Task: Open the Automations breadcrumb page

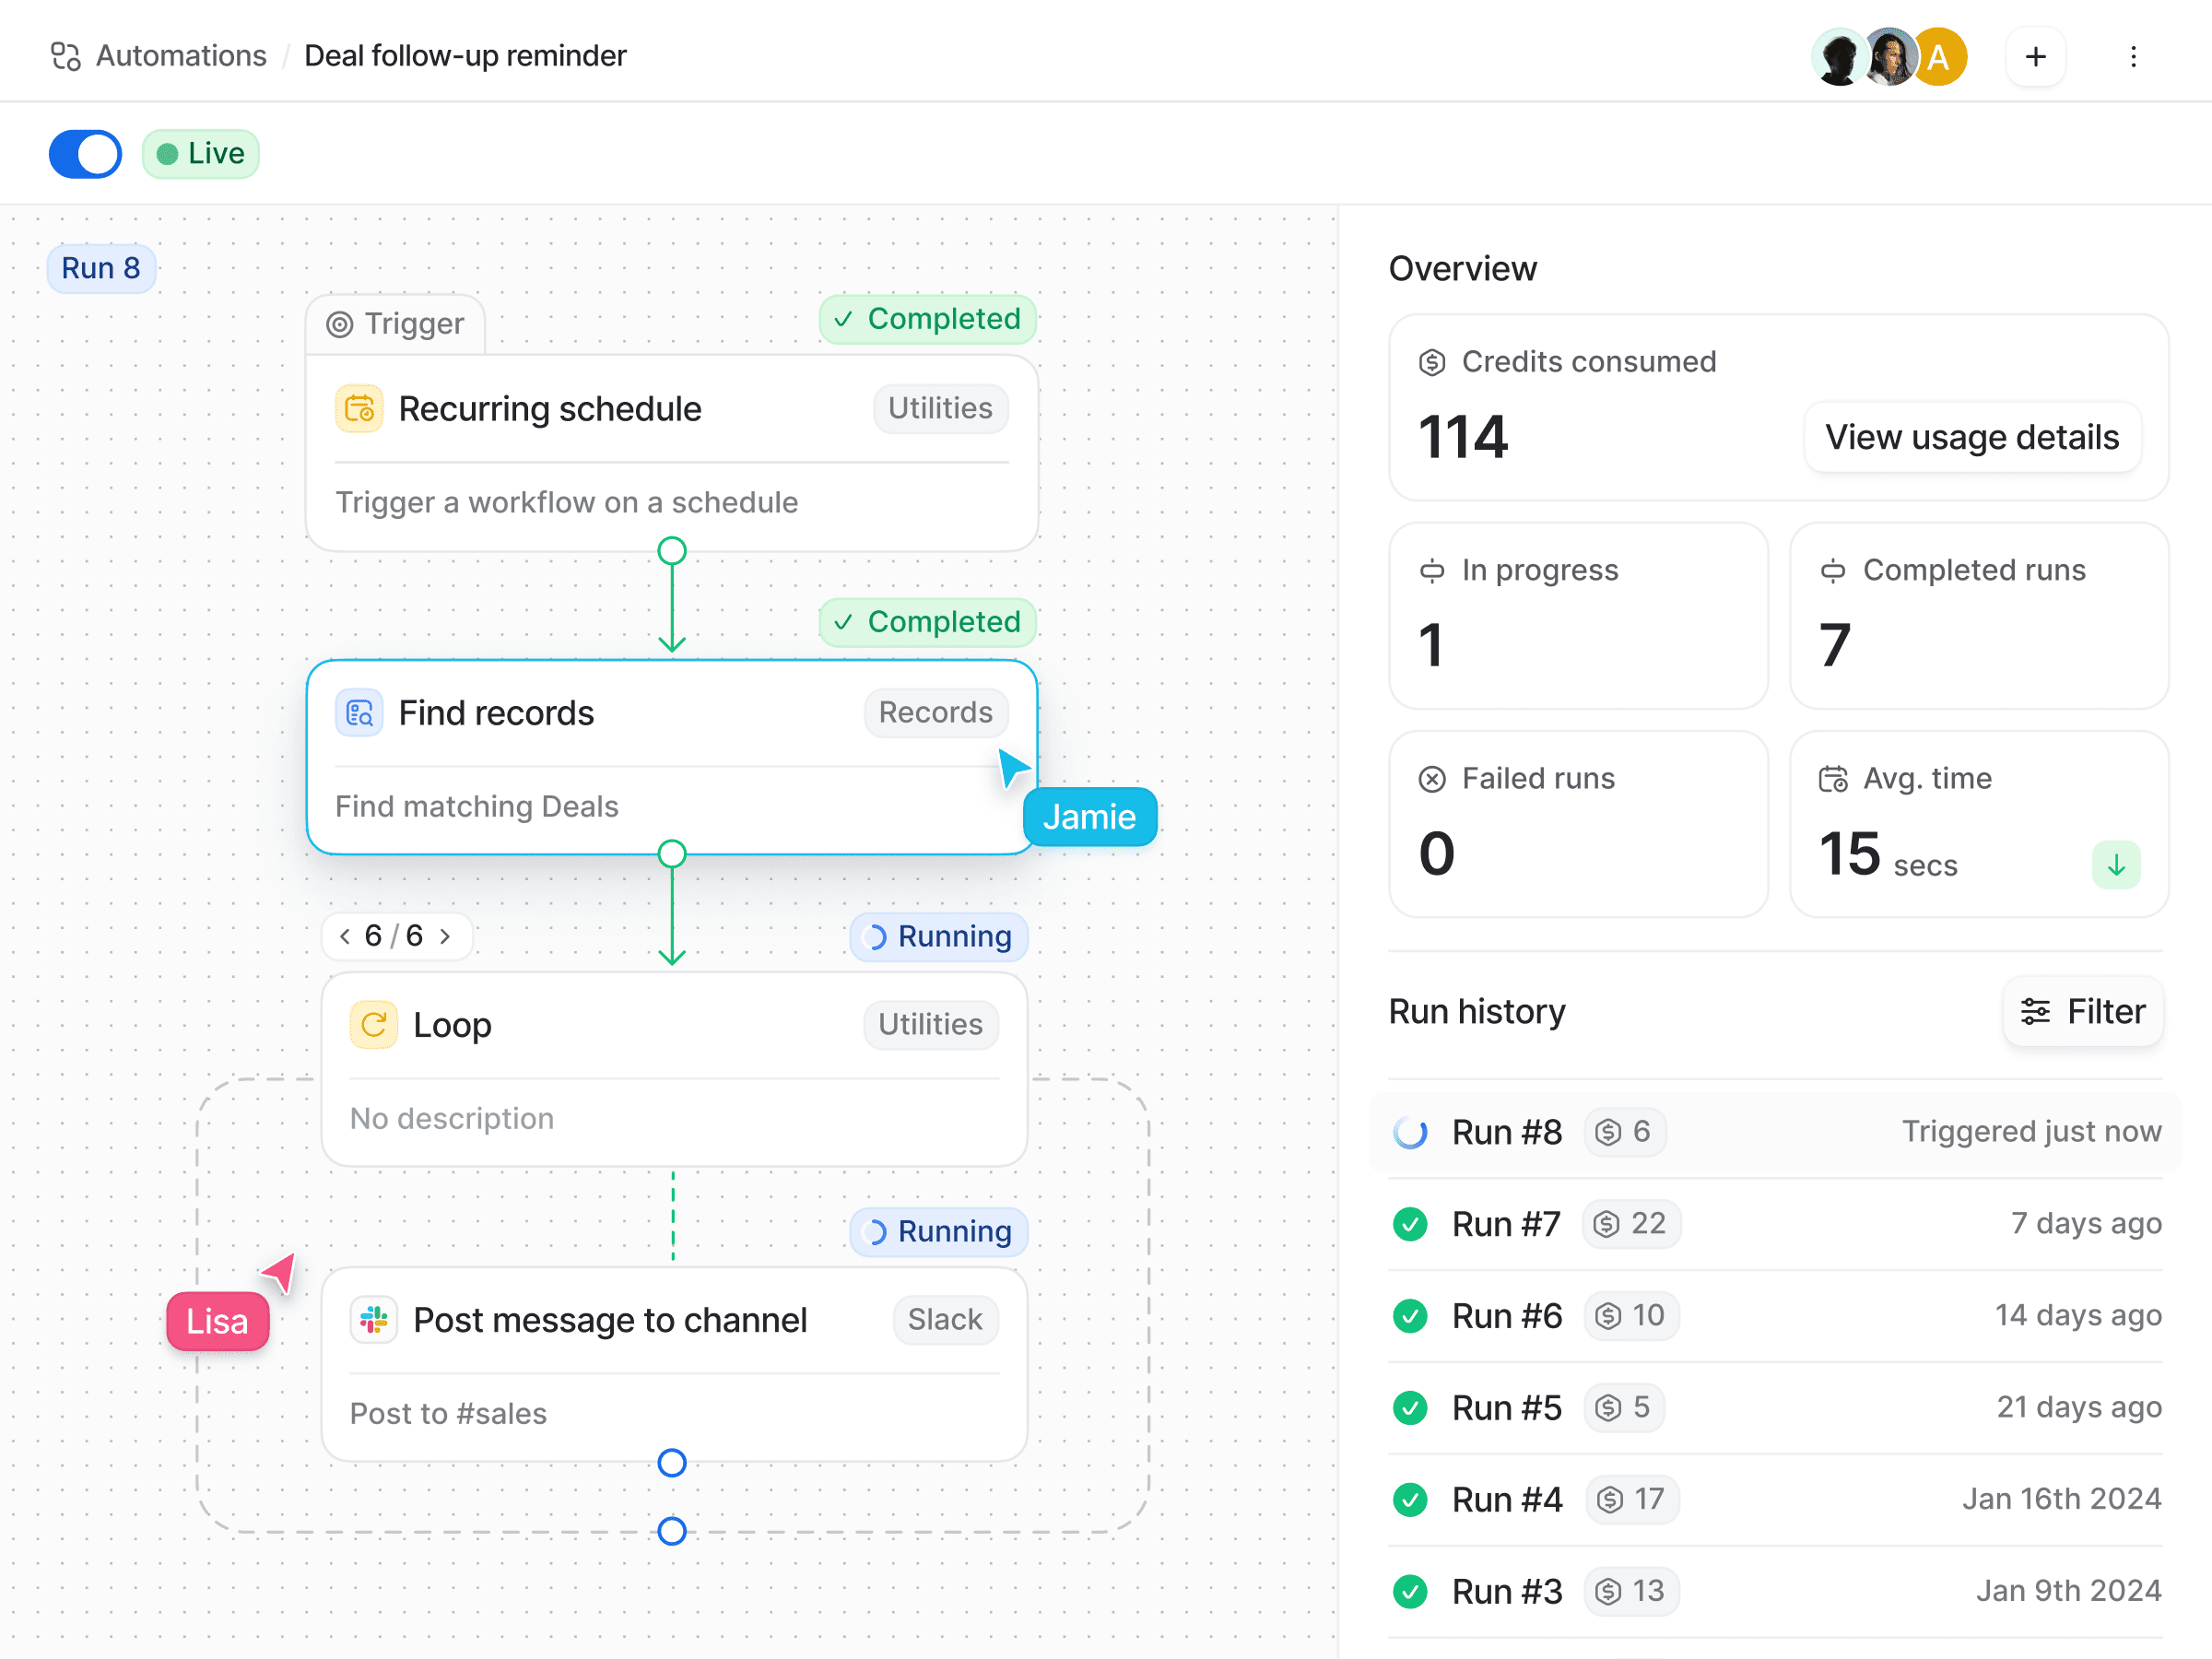Action: pyautogui.click(x=180, y=56)
